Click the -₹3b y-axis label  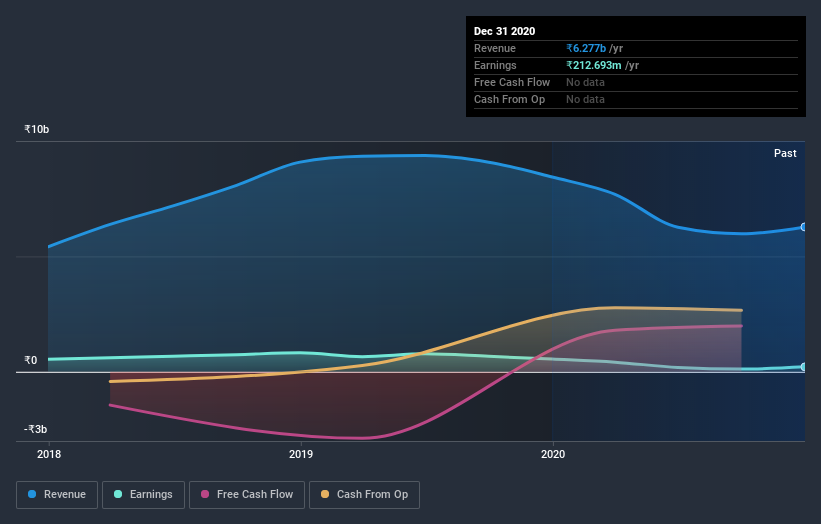coord(35,429)
